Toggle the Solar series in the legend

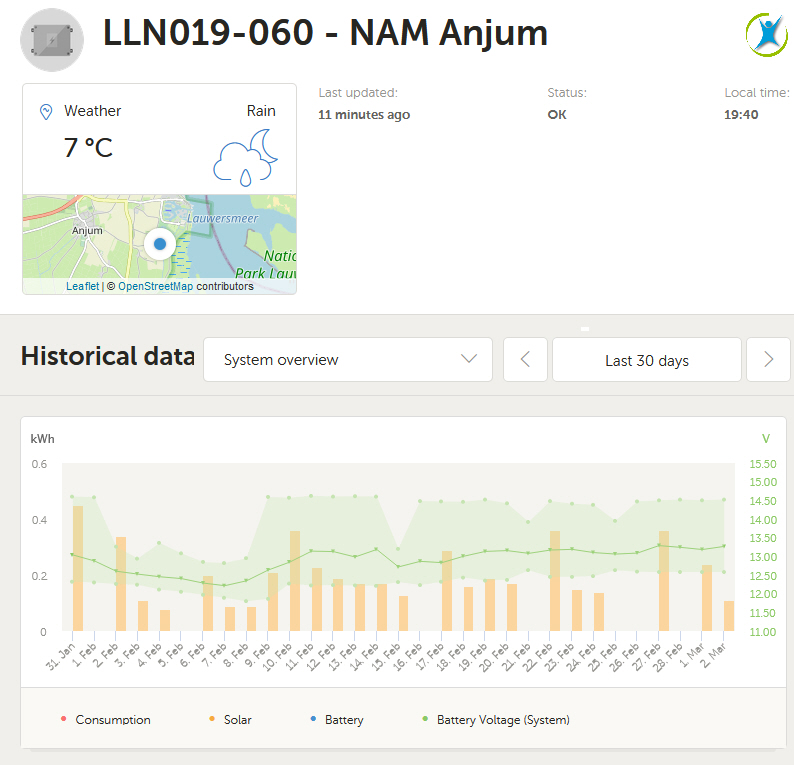click(x=230, y=719)
